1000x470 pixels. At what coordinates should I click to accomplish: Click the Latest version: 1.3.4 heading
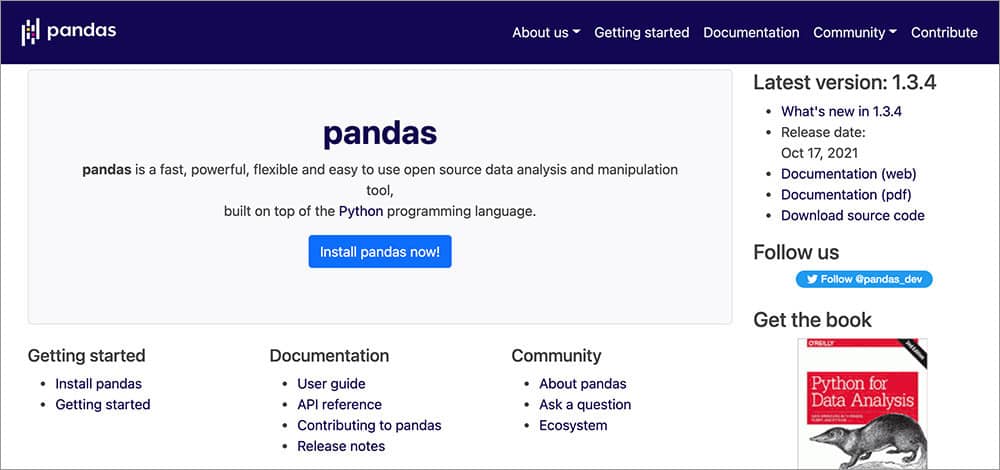pos(844,82)
